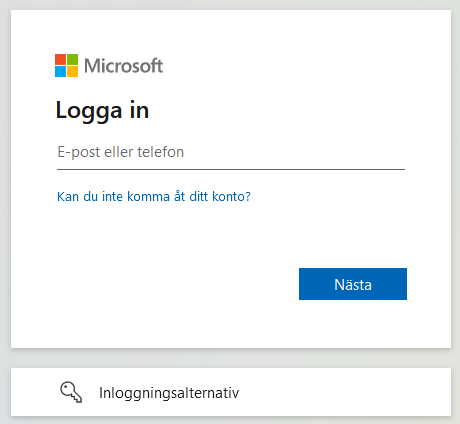Select the Logga in heading
Viewport: 460px width, 424px height.
(102, 110)
